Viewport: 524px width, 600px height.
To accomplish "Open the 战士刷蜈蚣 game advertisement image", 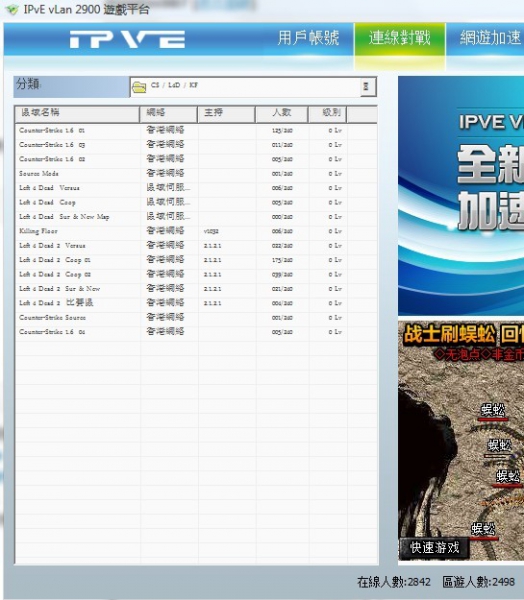I will (461, 441).
